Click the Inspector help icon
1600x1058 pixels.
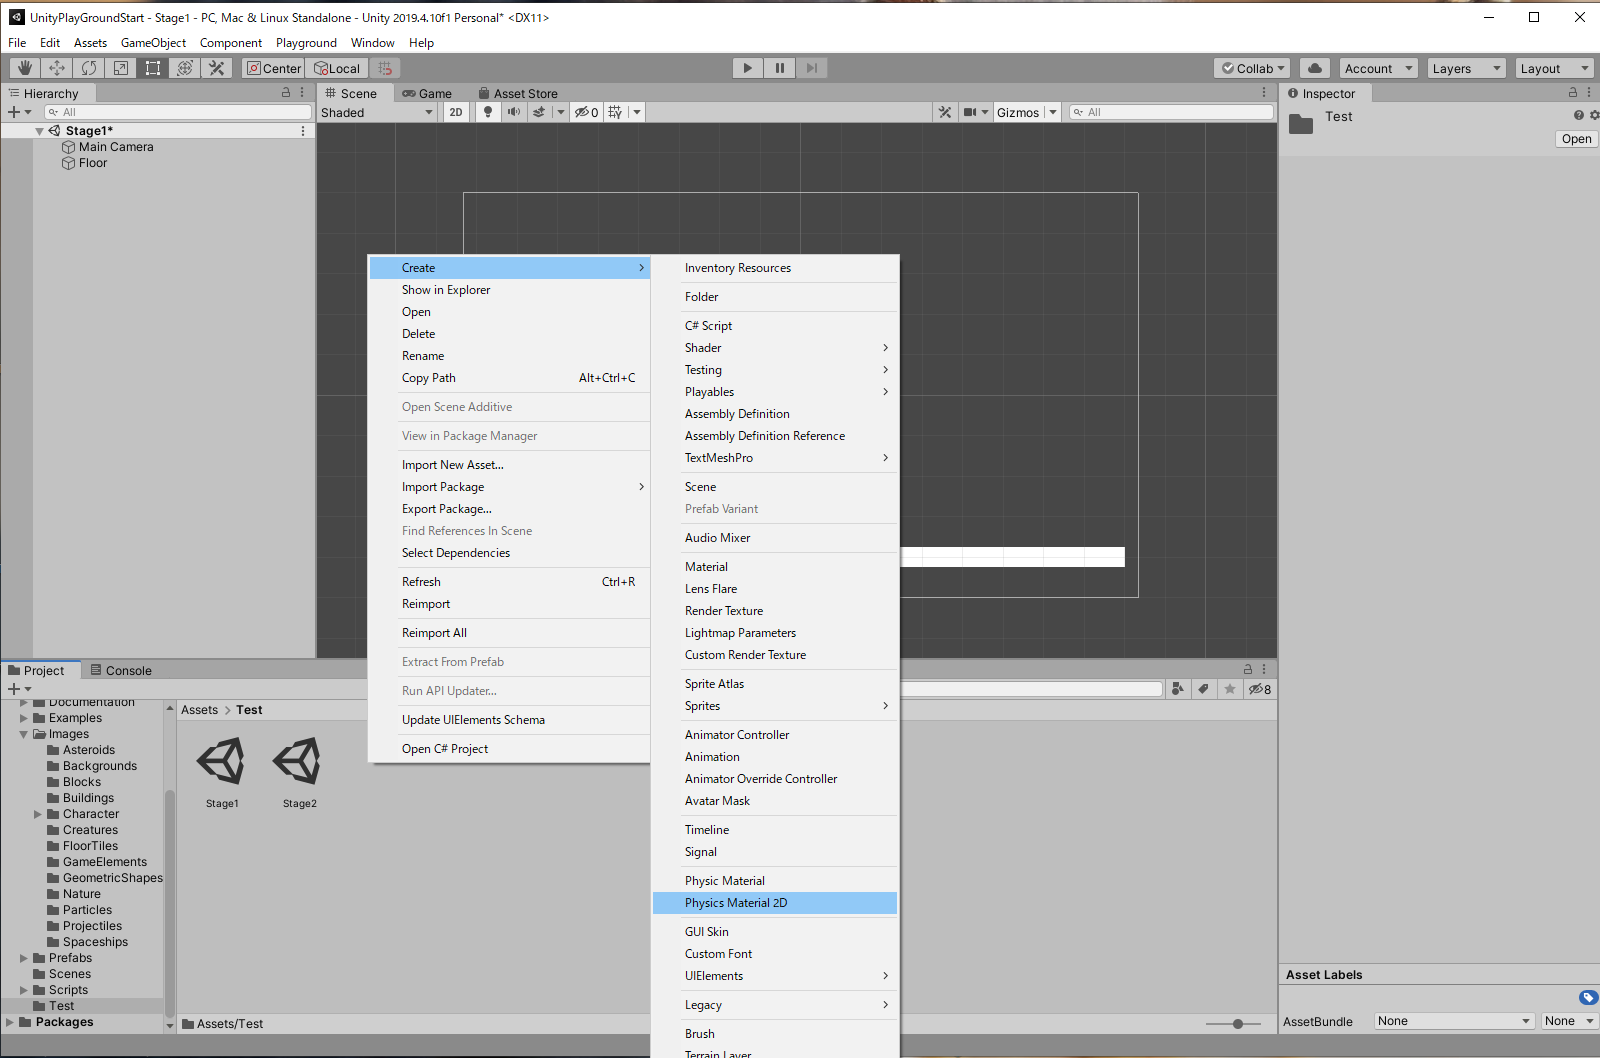click(1579, 115)
